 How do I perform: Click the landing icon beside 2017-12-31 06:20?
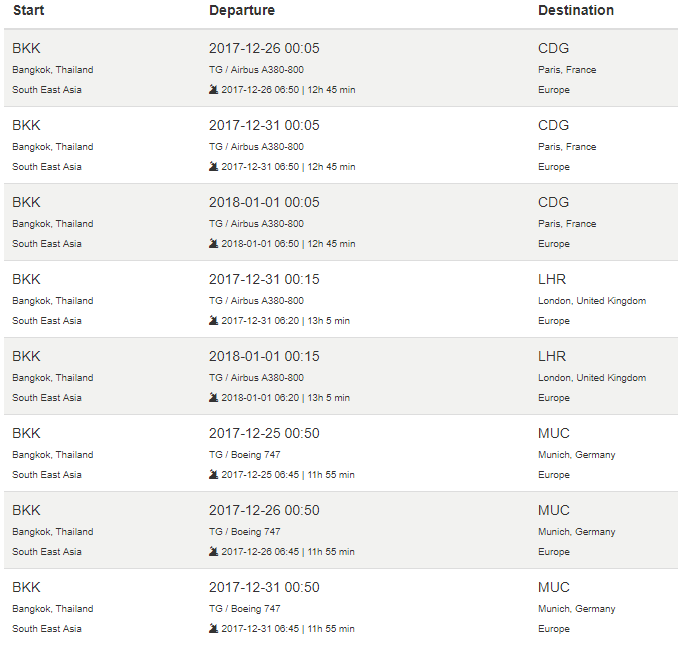point(213,321)
